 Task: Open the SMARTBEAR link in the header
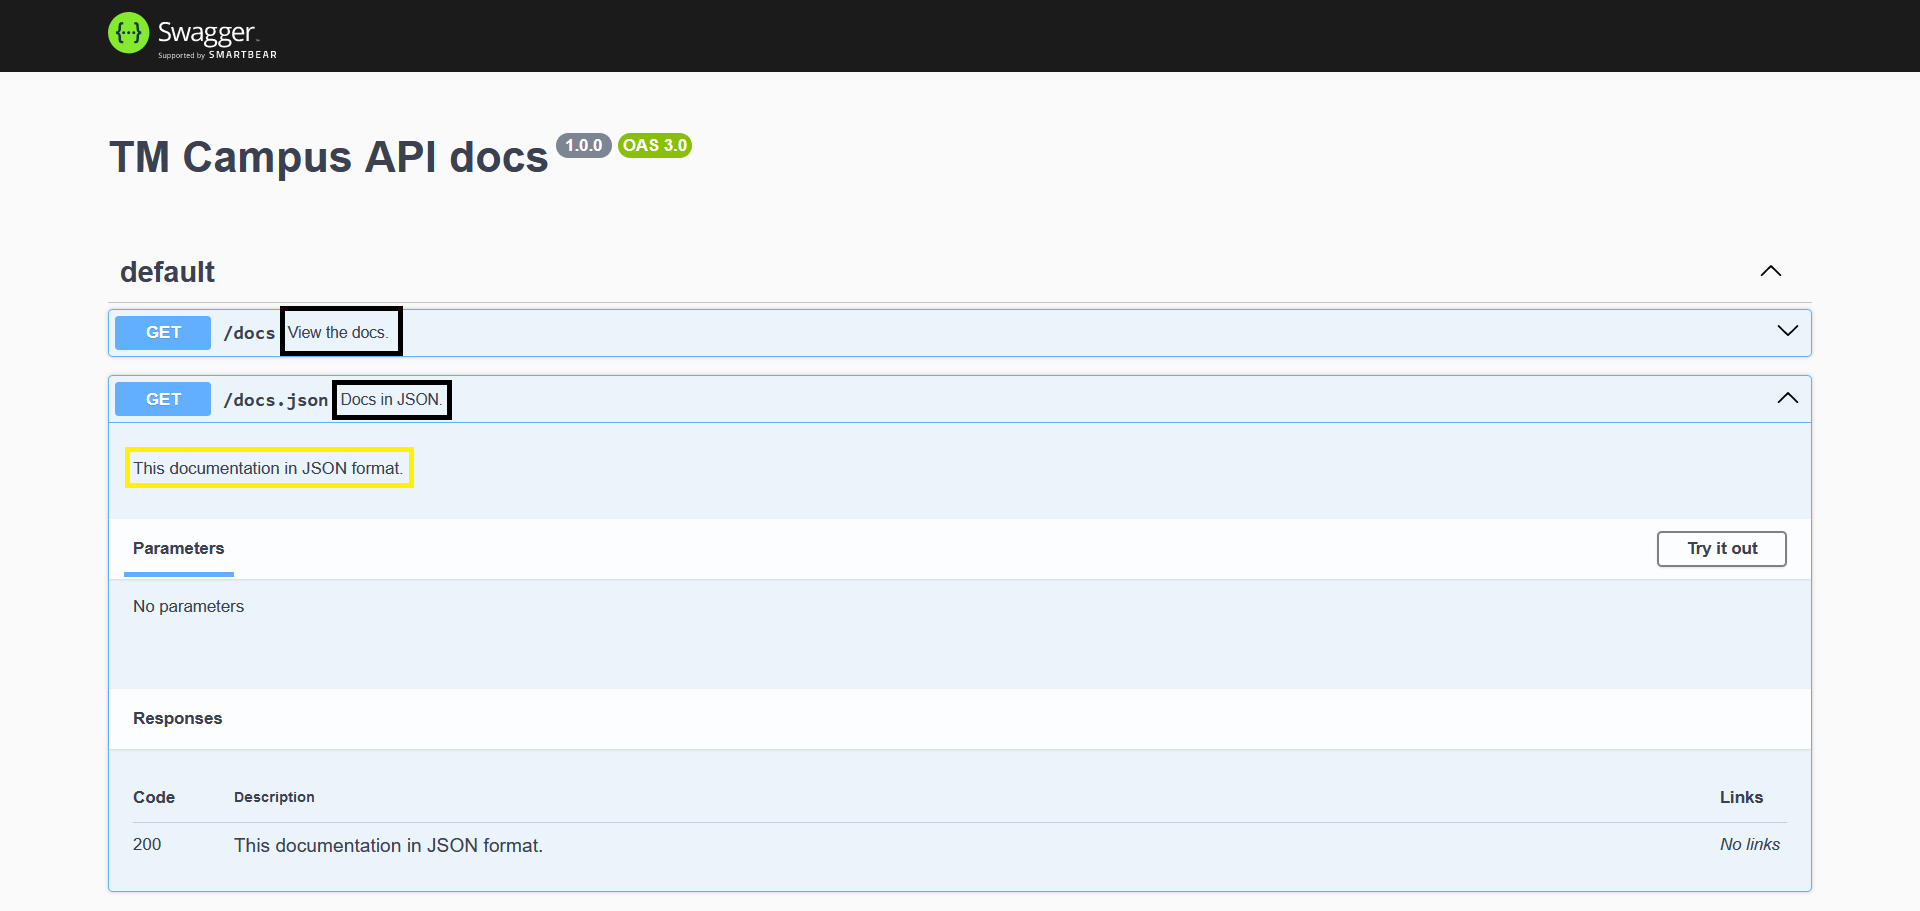242,55
